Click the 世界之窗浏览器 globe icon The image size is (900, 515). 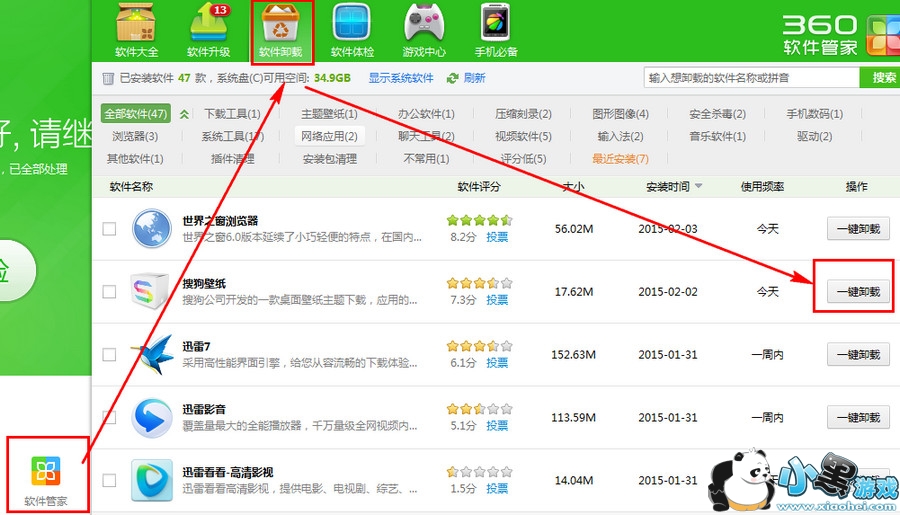pos(152,229)
